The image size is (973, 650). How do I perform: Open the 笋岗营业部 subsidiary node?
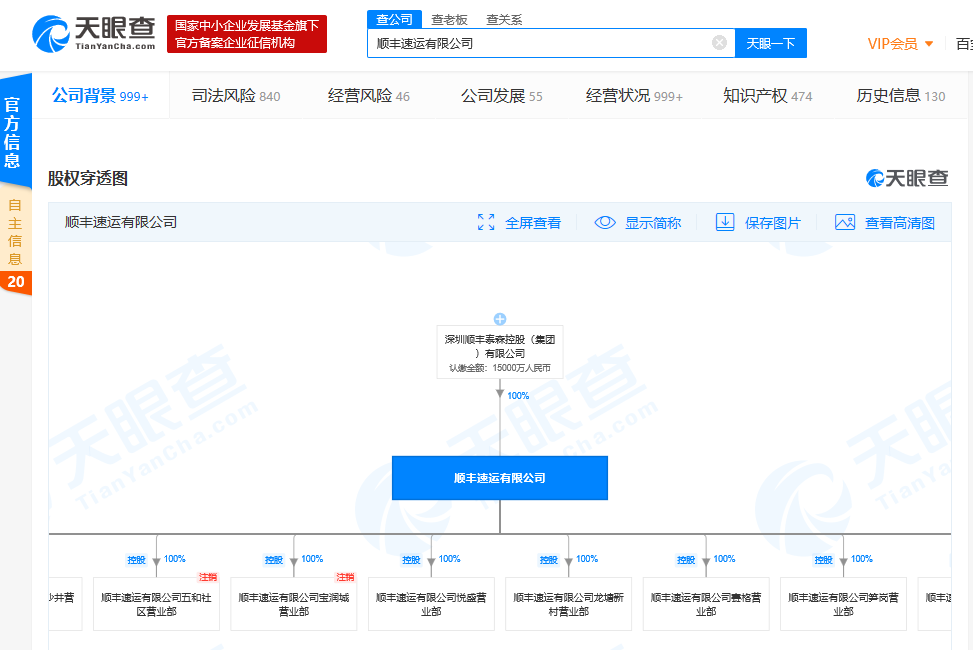point(843,604)
